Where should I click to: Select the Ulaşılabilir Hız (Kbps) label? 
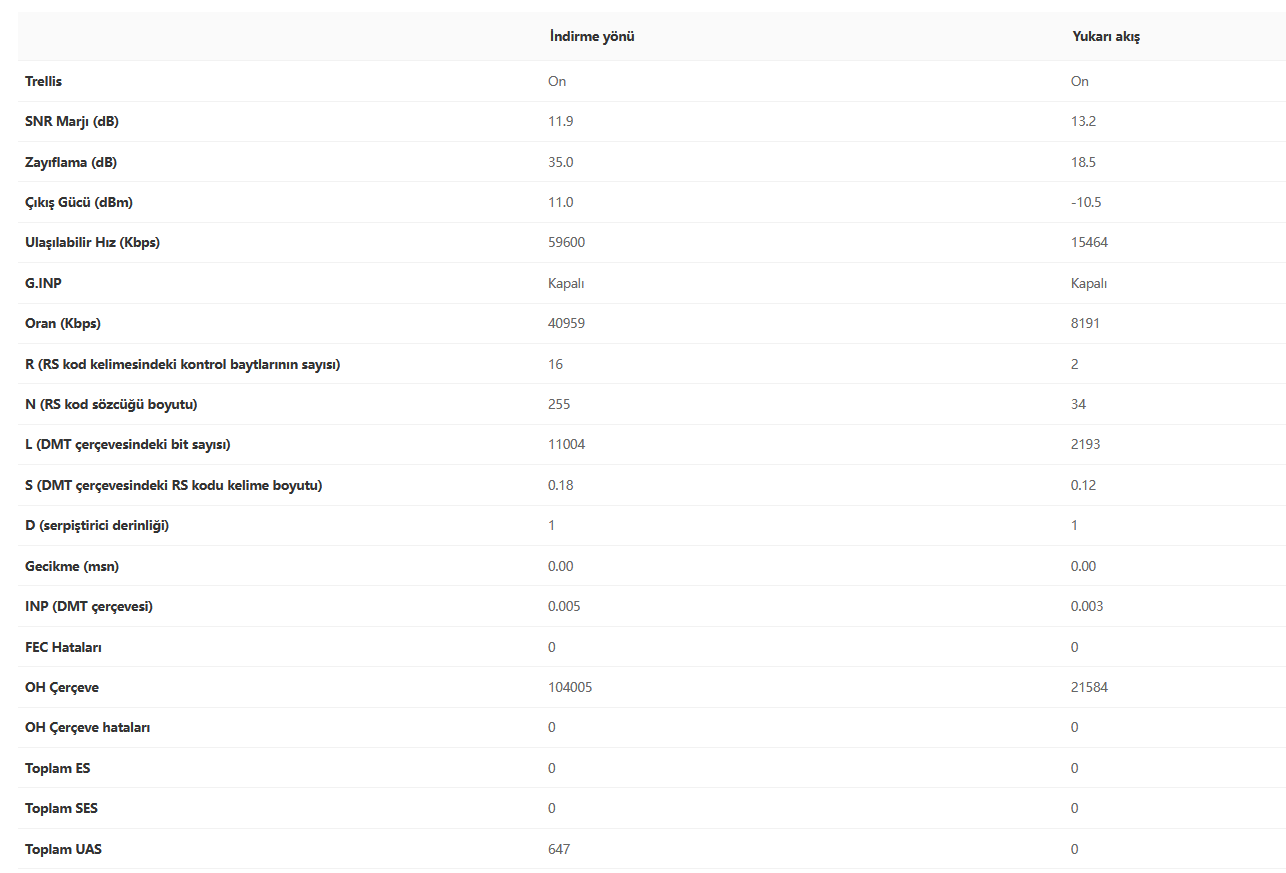pyautogui.click(x=92, y=242)
